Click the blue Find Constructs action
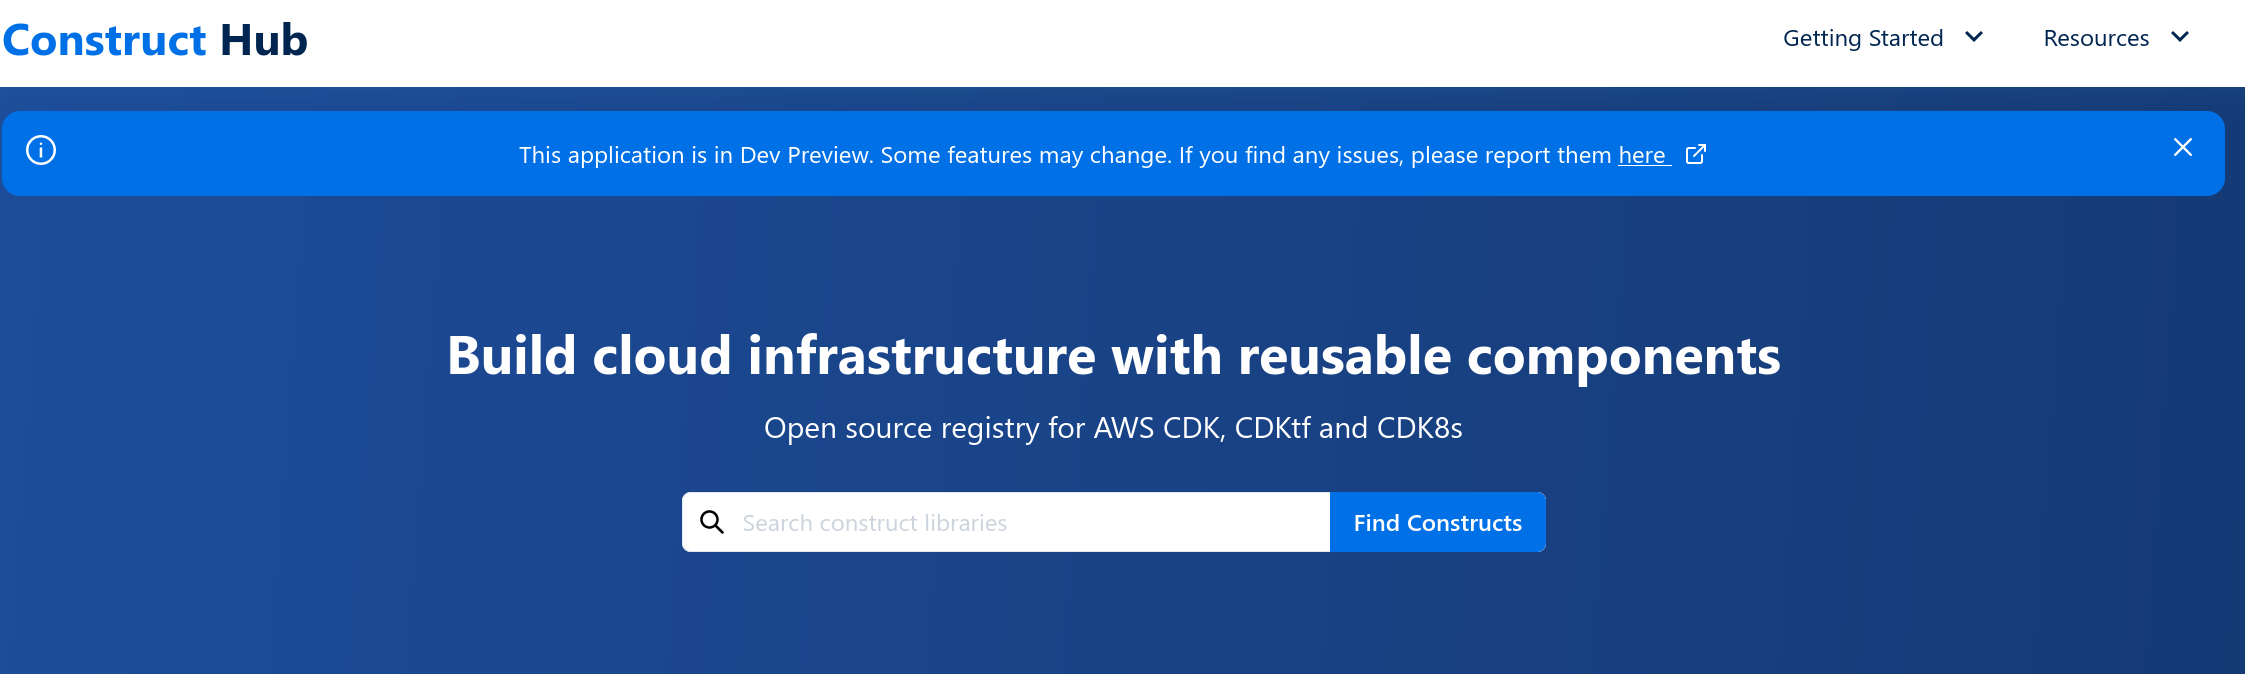Screen dimensions: 2245x674 point(1437,521)
